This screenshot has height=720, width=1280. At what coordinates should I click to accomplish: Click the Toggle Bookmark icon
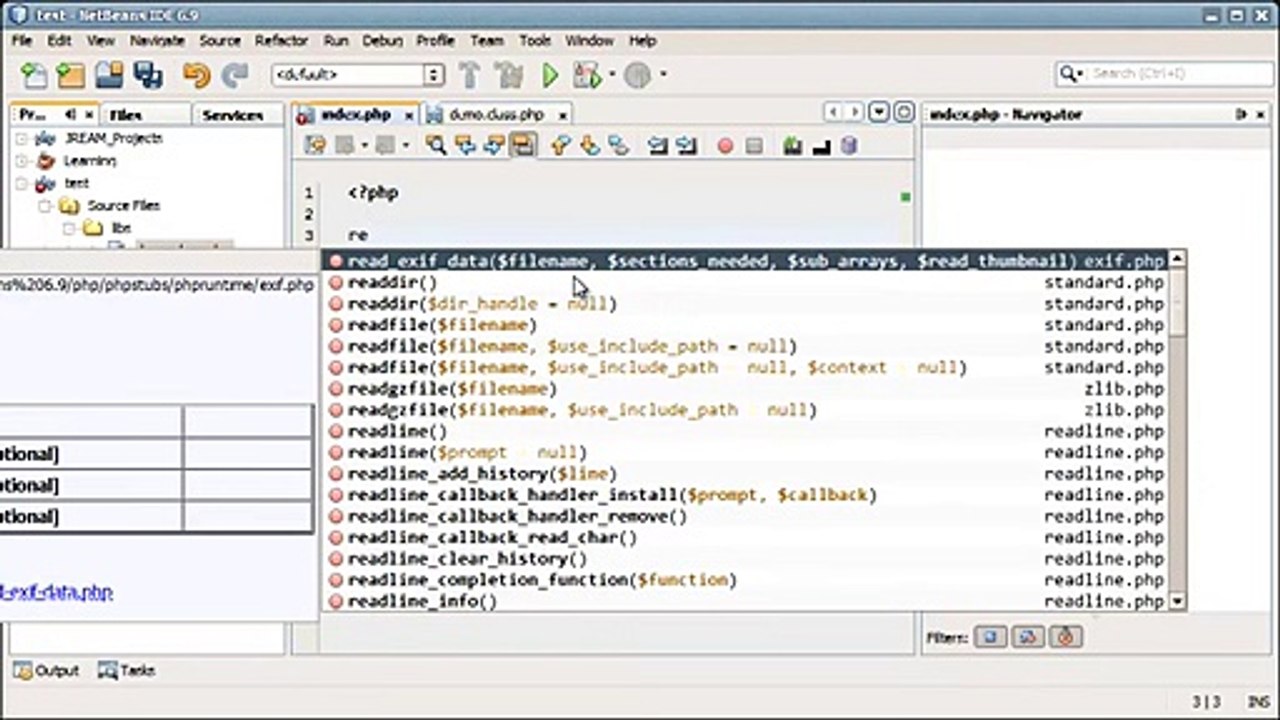click(x=619, y=146)
